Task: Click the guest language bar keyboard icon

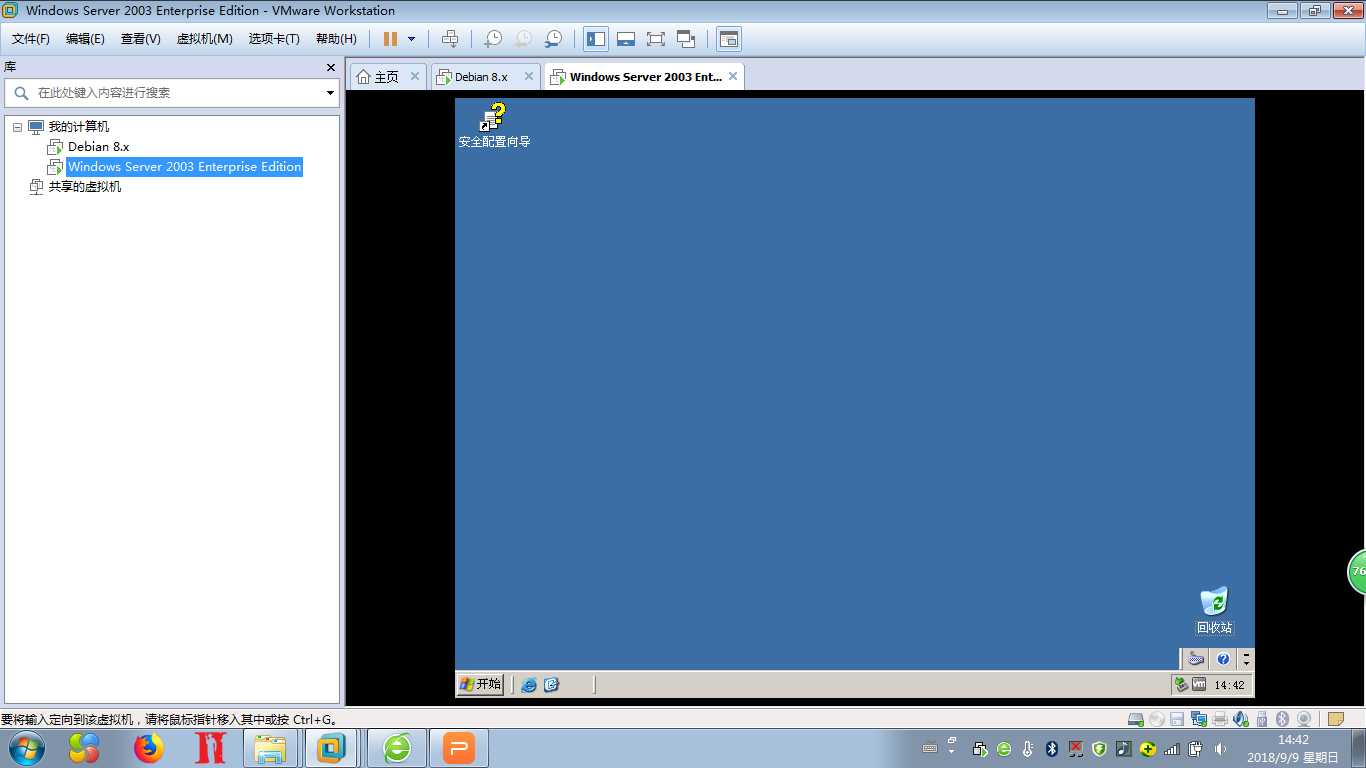Action: point(1196,659)
